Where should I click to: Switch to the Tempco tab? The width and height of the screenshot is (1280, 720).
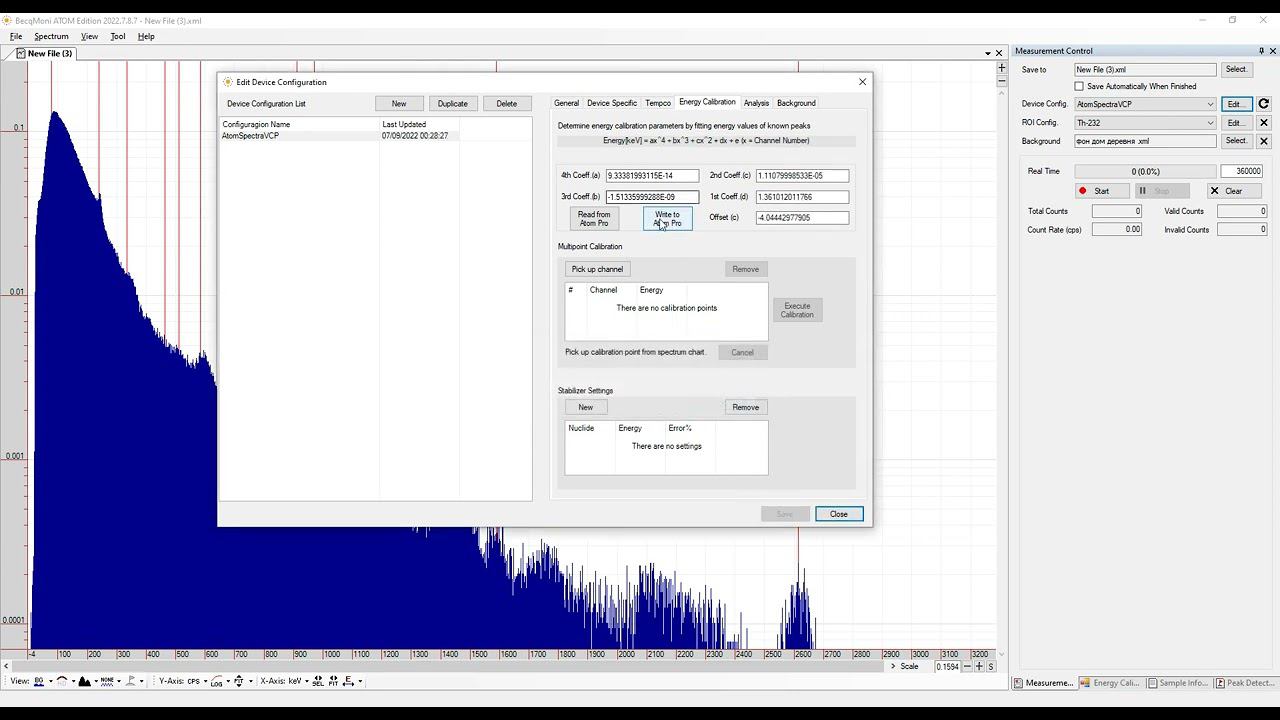click(658, 103)
